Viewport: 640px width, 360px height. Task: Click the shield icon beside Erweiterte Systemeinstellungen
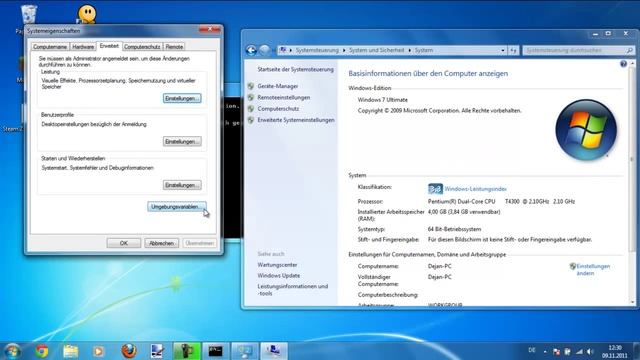click(251, 120)
